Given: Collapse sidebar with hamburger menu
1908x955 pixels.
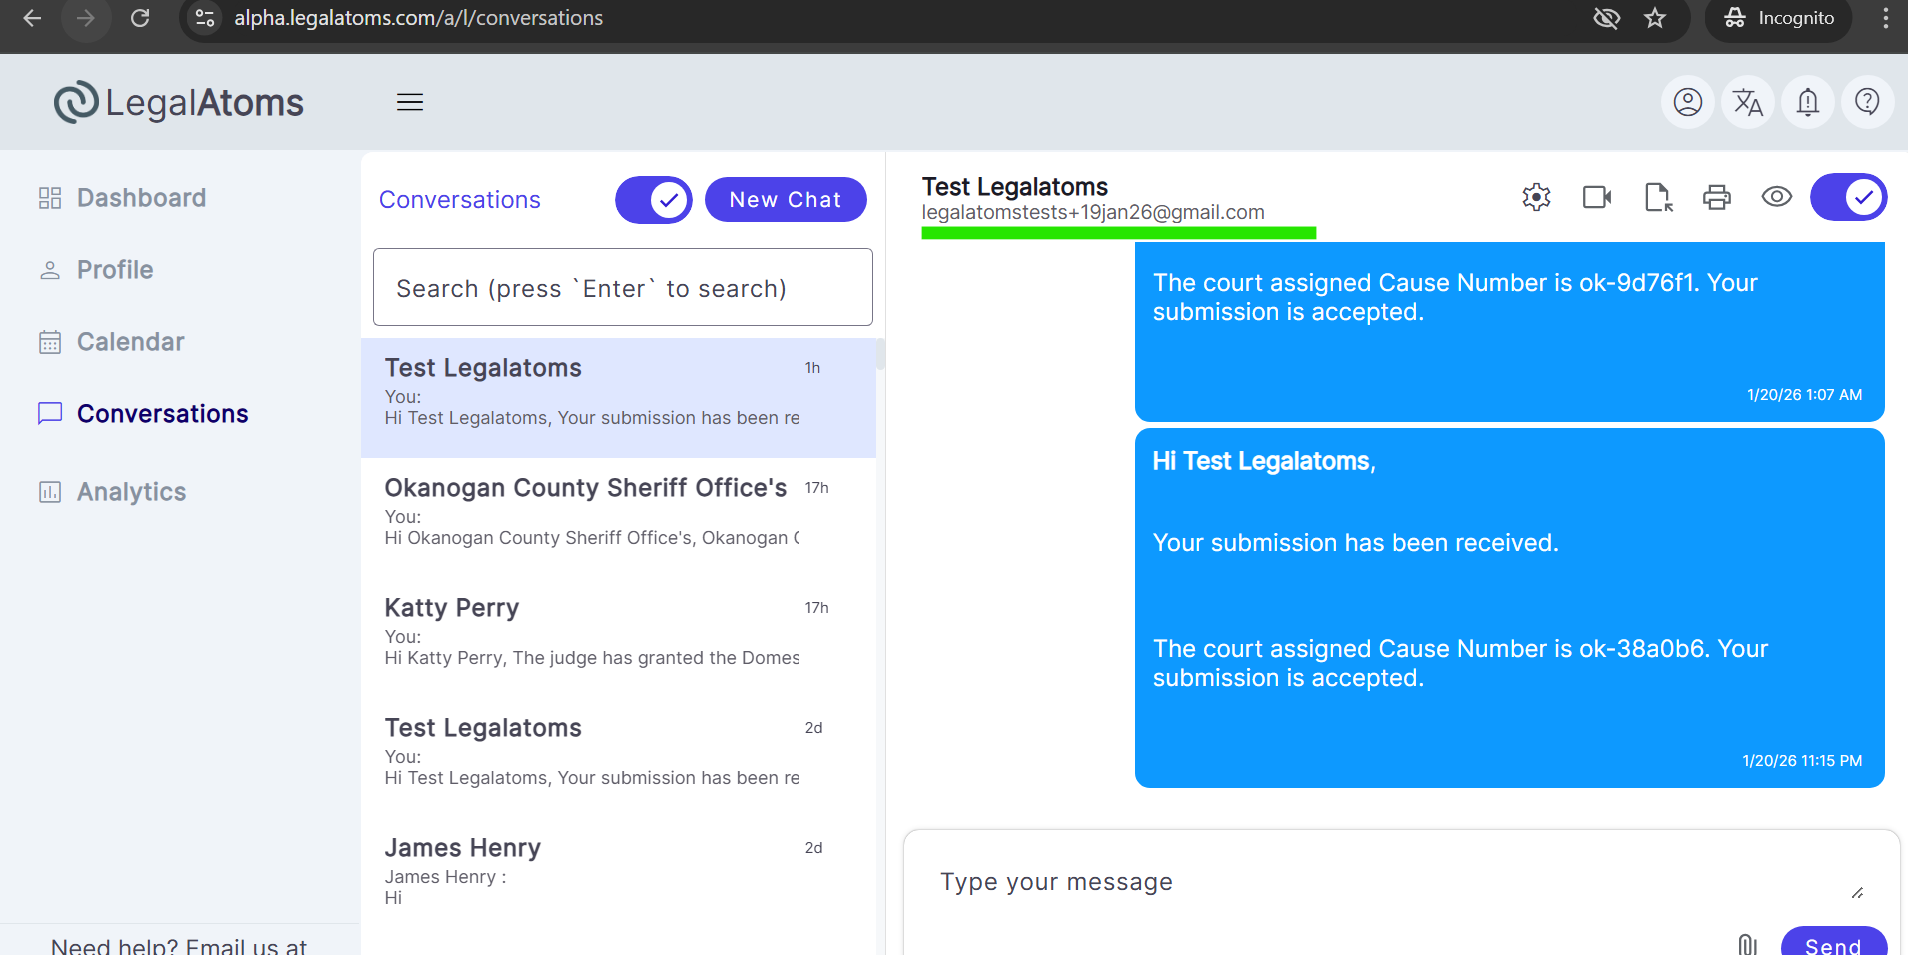Looking at the screenshot, I should coord(410,102).
